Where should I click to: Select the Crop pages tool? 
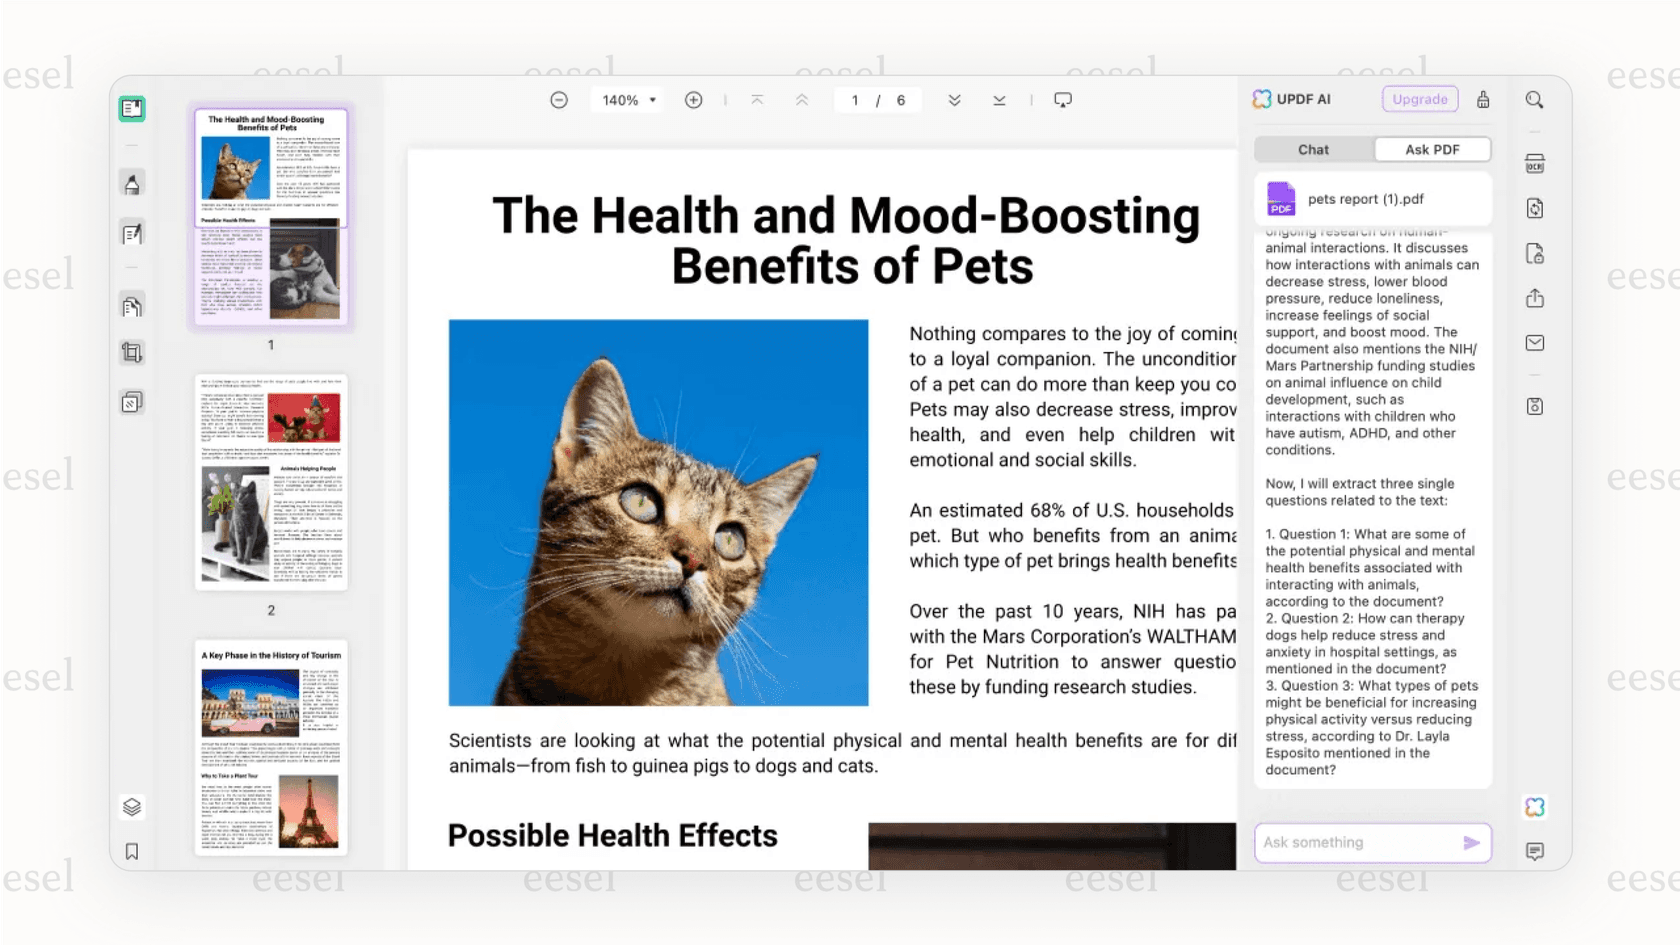132,352
